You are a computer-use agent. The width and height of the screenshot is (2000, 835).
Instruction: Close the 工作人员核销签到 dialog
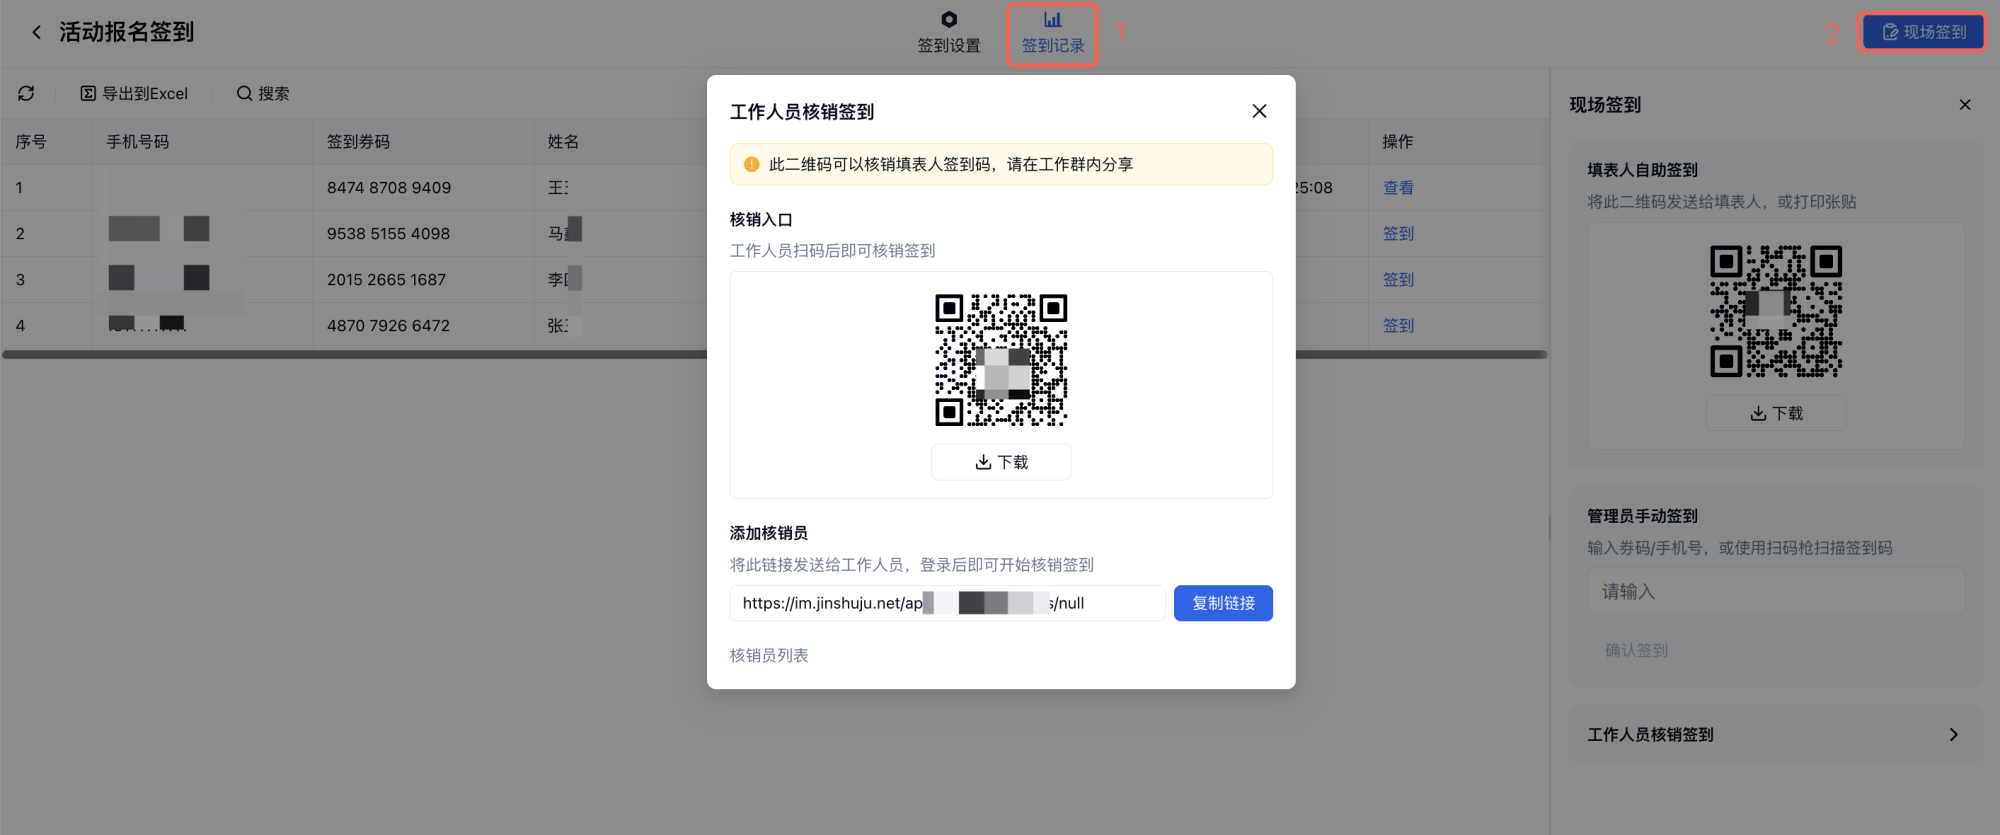1259,111
